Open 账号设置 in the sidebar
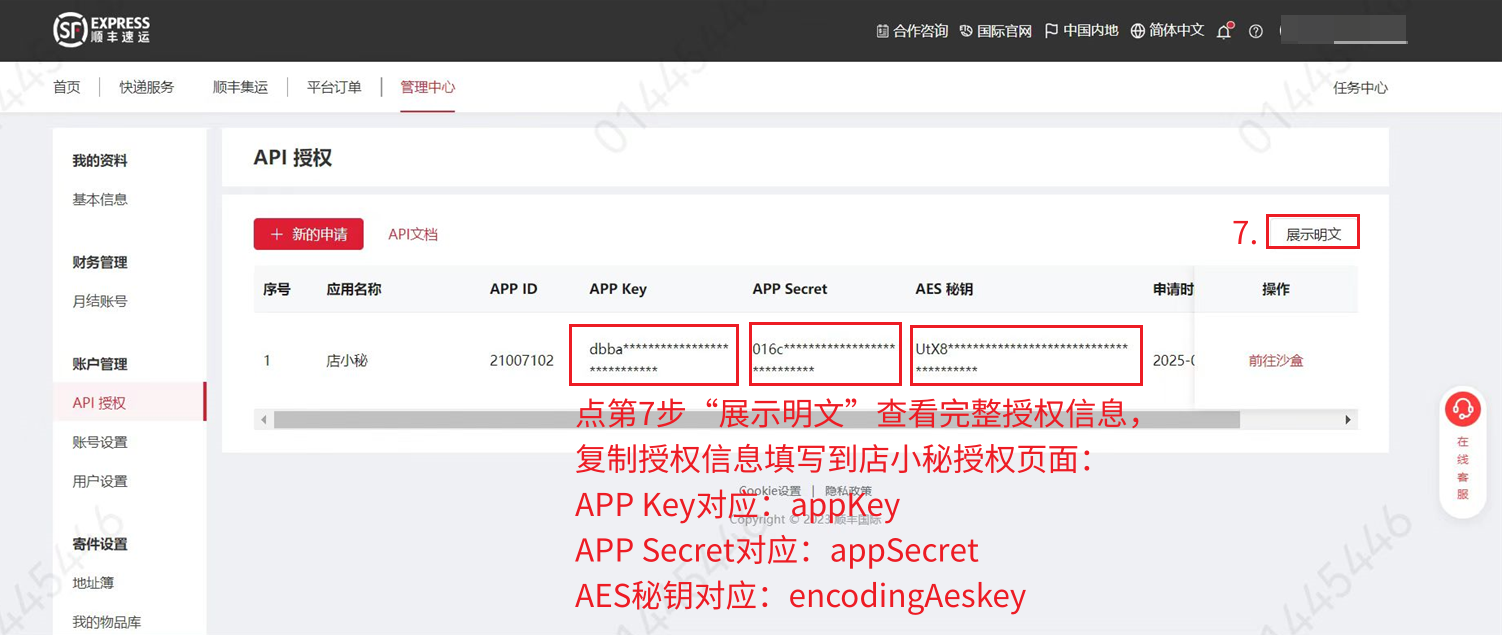This screenshot has width=1502, height=640. click(x=100, y=442)
